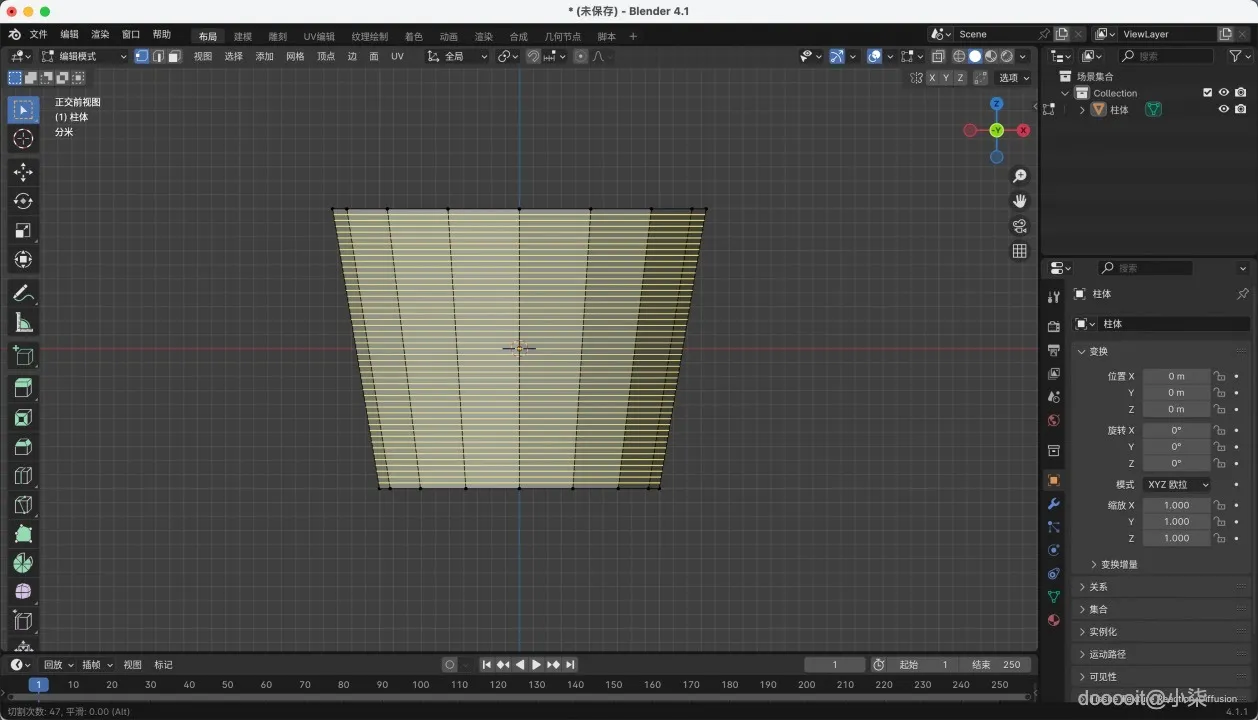Select the Rotate tool

pyautogui.click(x=23, y=201)
